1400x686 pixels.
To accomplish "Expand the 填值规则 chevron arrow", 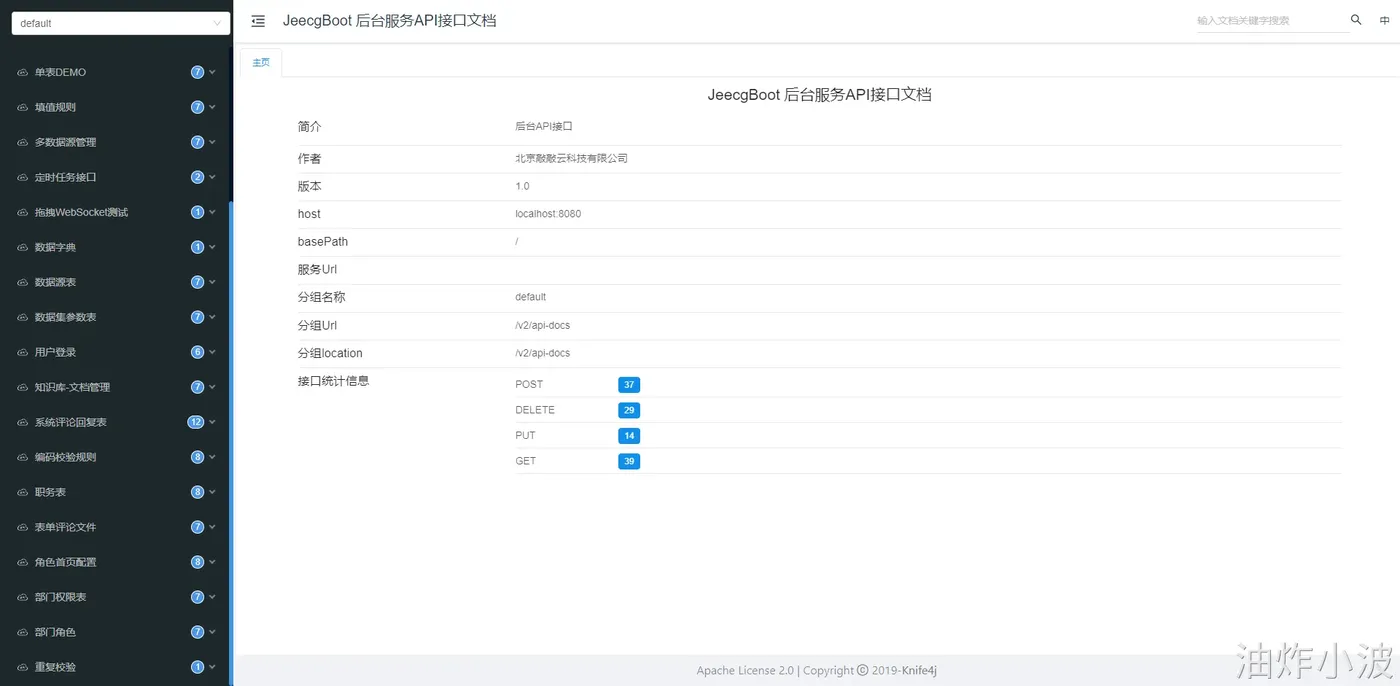I will click(x=212, y=107).
